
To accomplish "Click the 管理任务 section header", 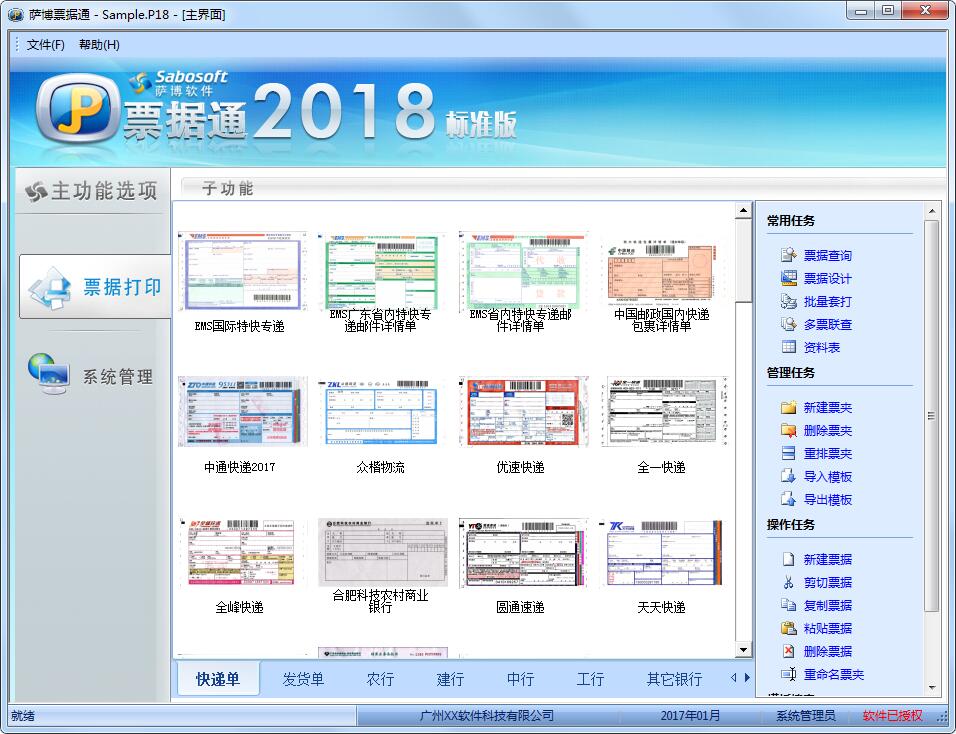I will click(x=791, y=372).
